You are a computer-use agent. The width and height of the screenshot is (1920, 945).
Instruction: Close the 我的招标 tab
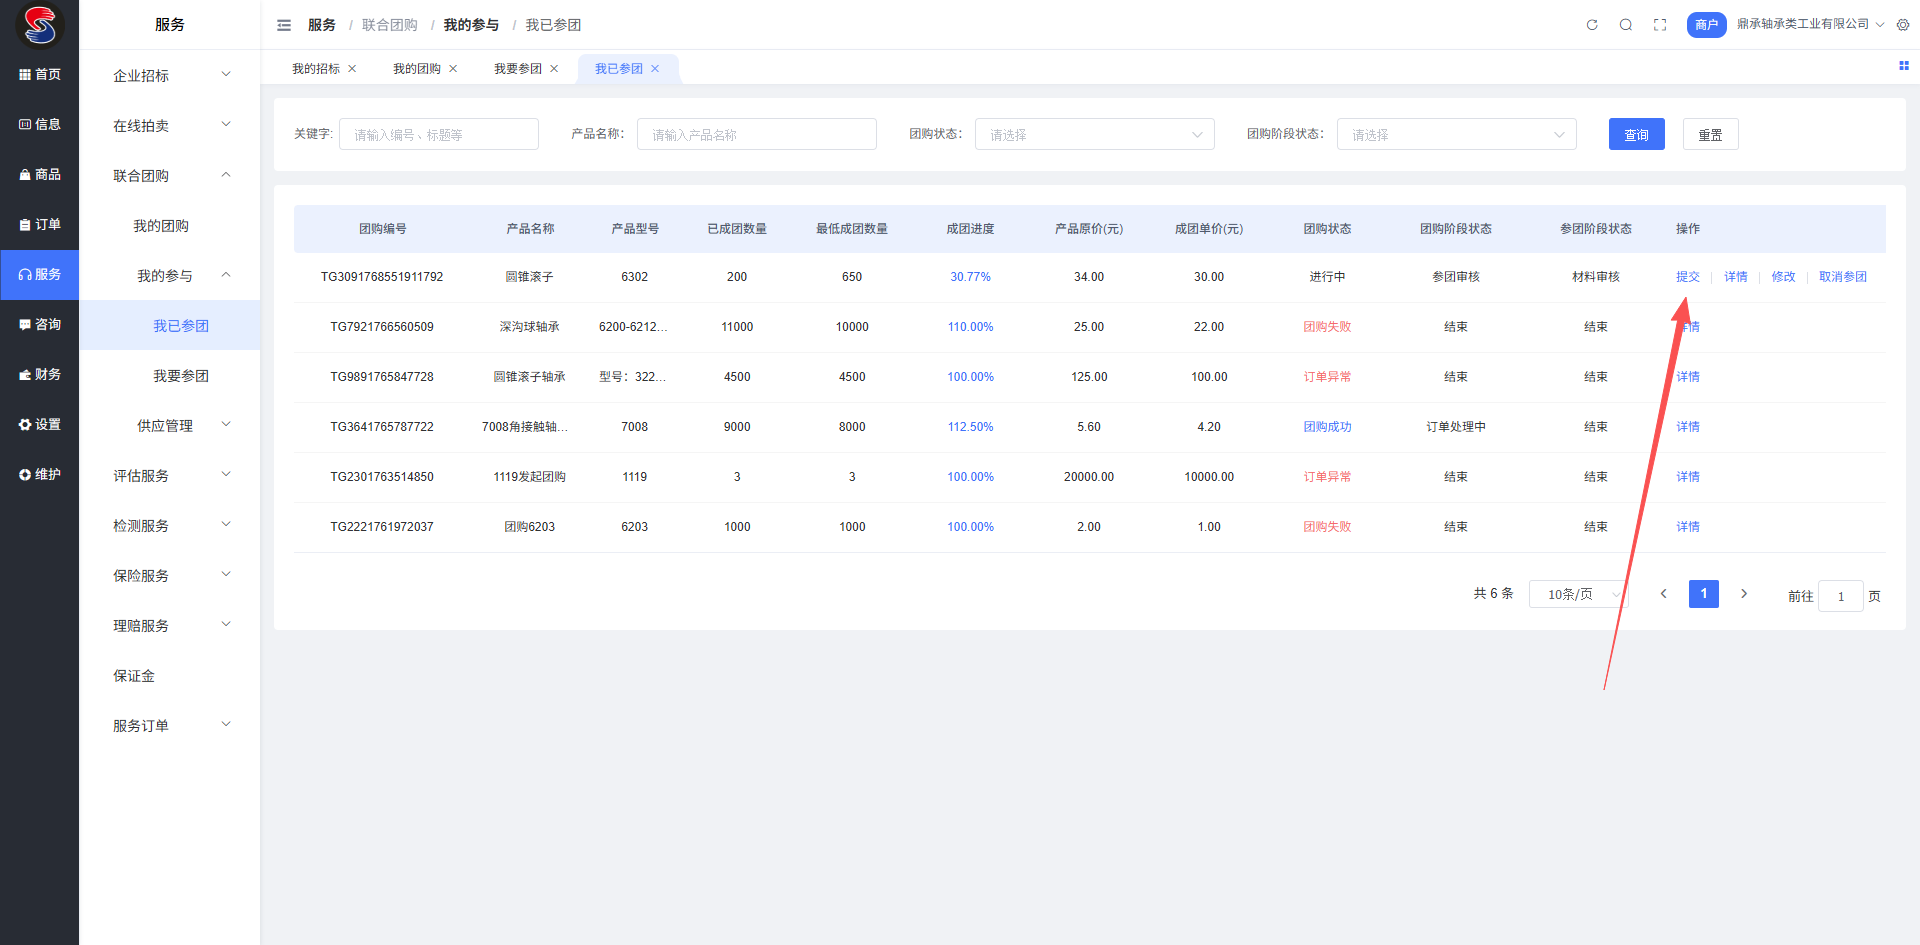pyautogui.click(x=352, y=69)
